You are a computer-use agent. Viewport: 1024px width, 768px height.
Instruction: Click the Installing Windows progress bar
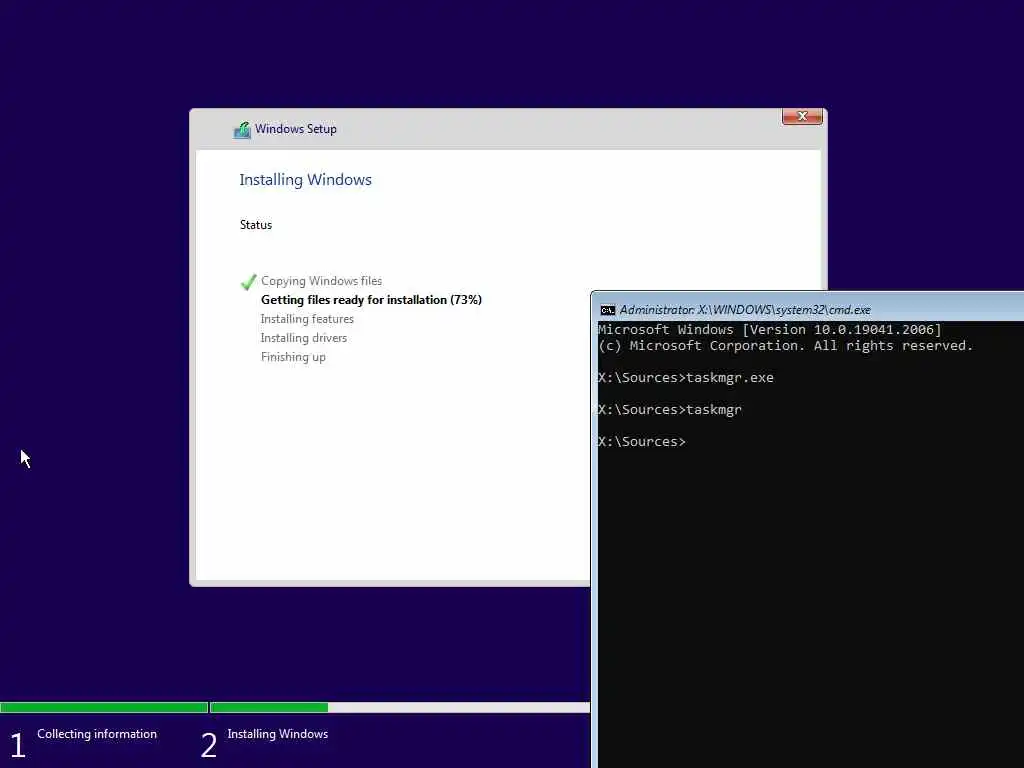tap(400, 707)
